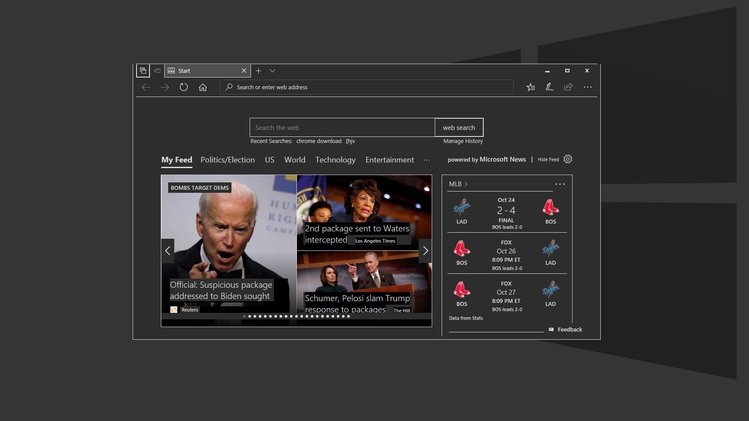Image resolution: width=749 pixels, height=421 pixels.
Task: Go forward with the forward arrow
Action: click(165, 87)
